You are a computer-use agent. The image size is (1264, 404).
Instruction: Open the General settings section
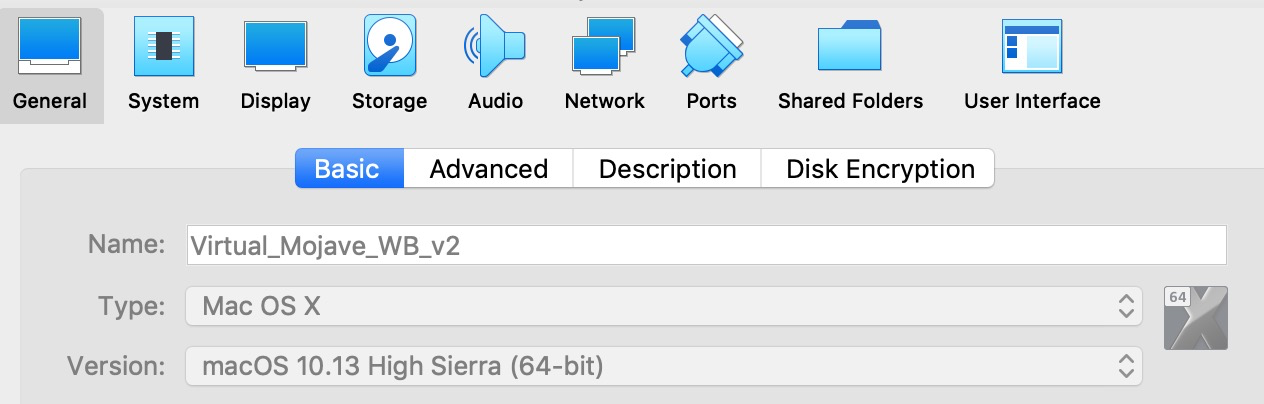[x=50, y=66]
